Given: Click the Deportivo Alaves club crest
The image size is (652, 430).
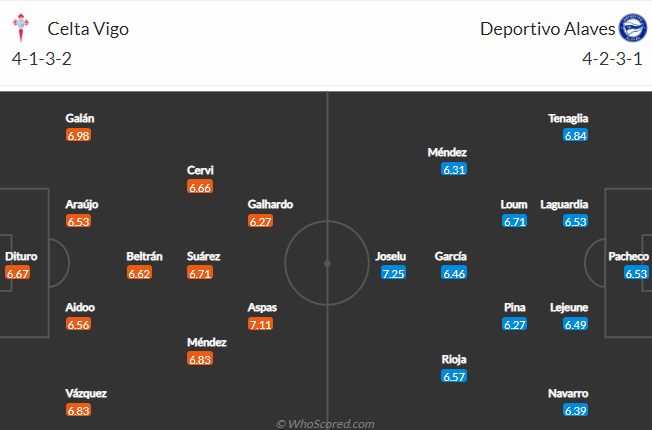Looking at the screenshot, I should (632, 28).
